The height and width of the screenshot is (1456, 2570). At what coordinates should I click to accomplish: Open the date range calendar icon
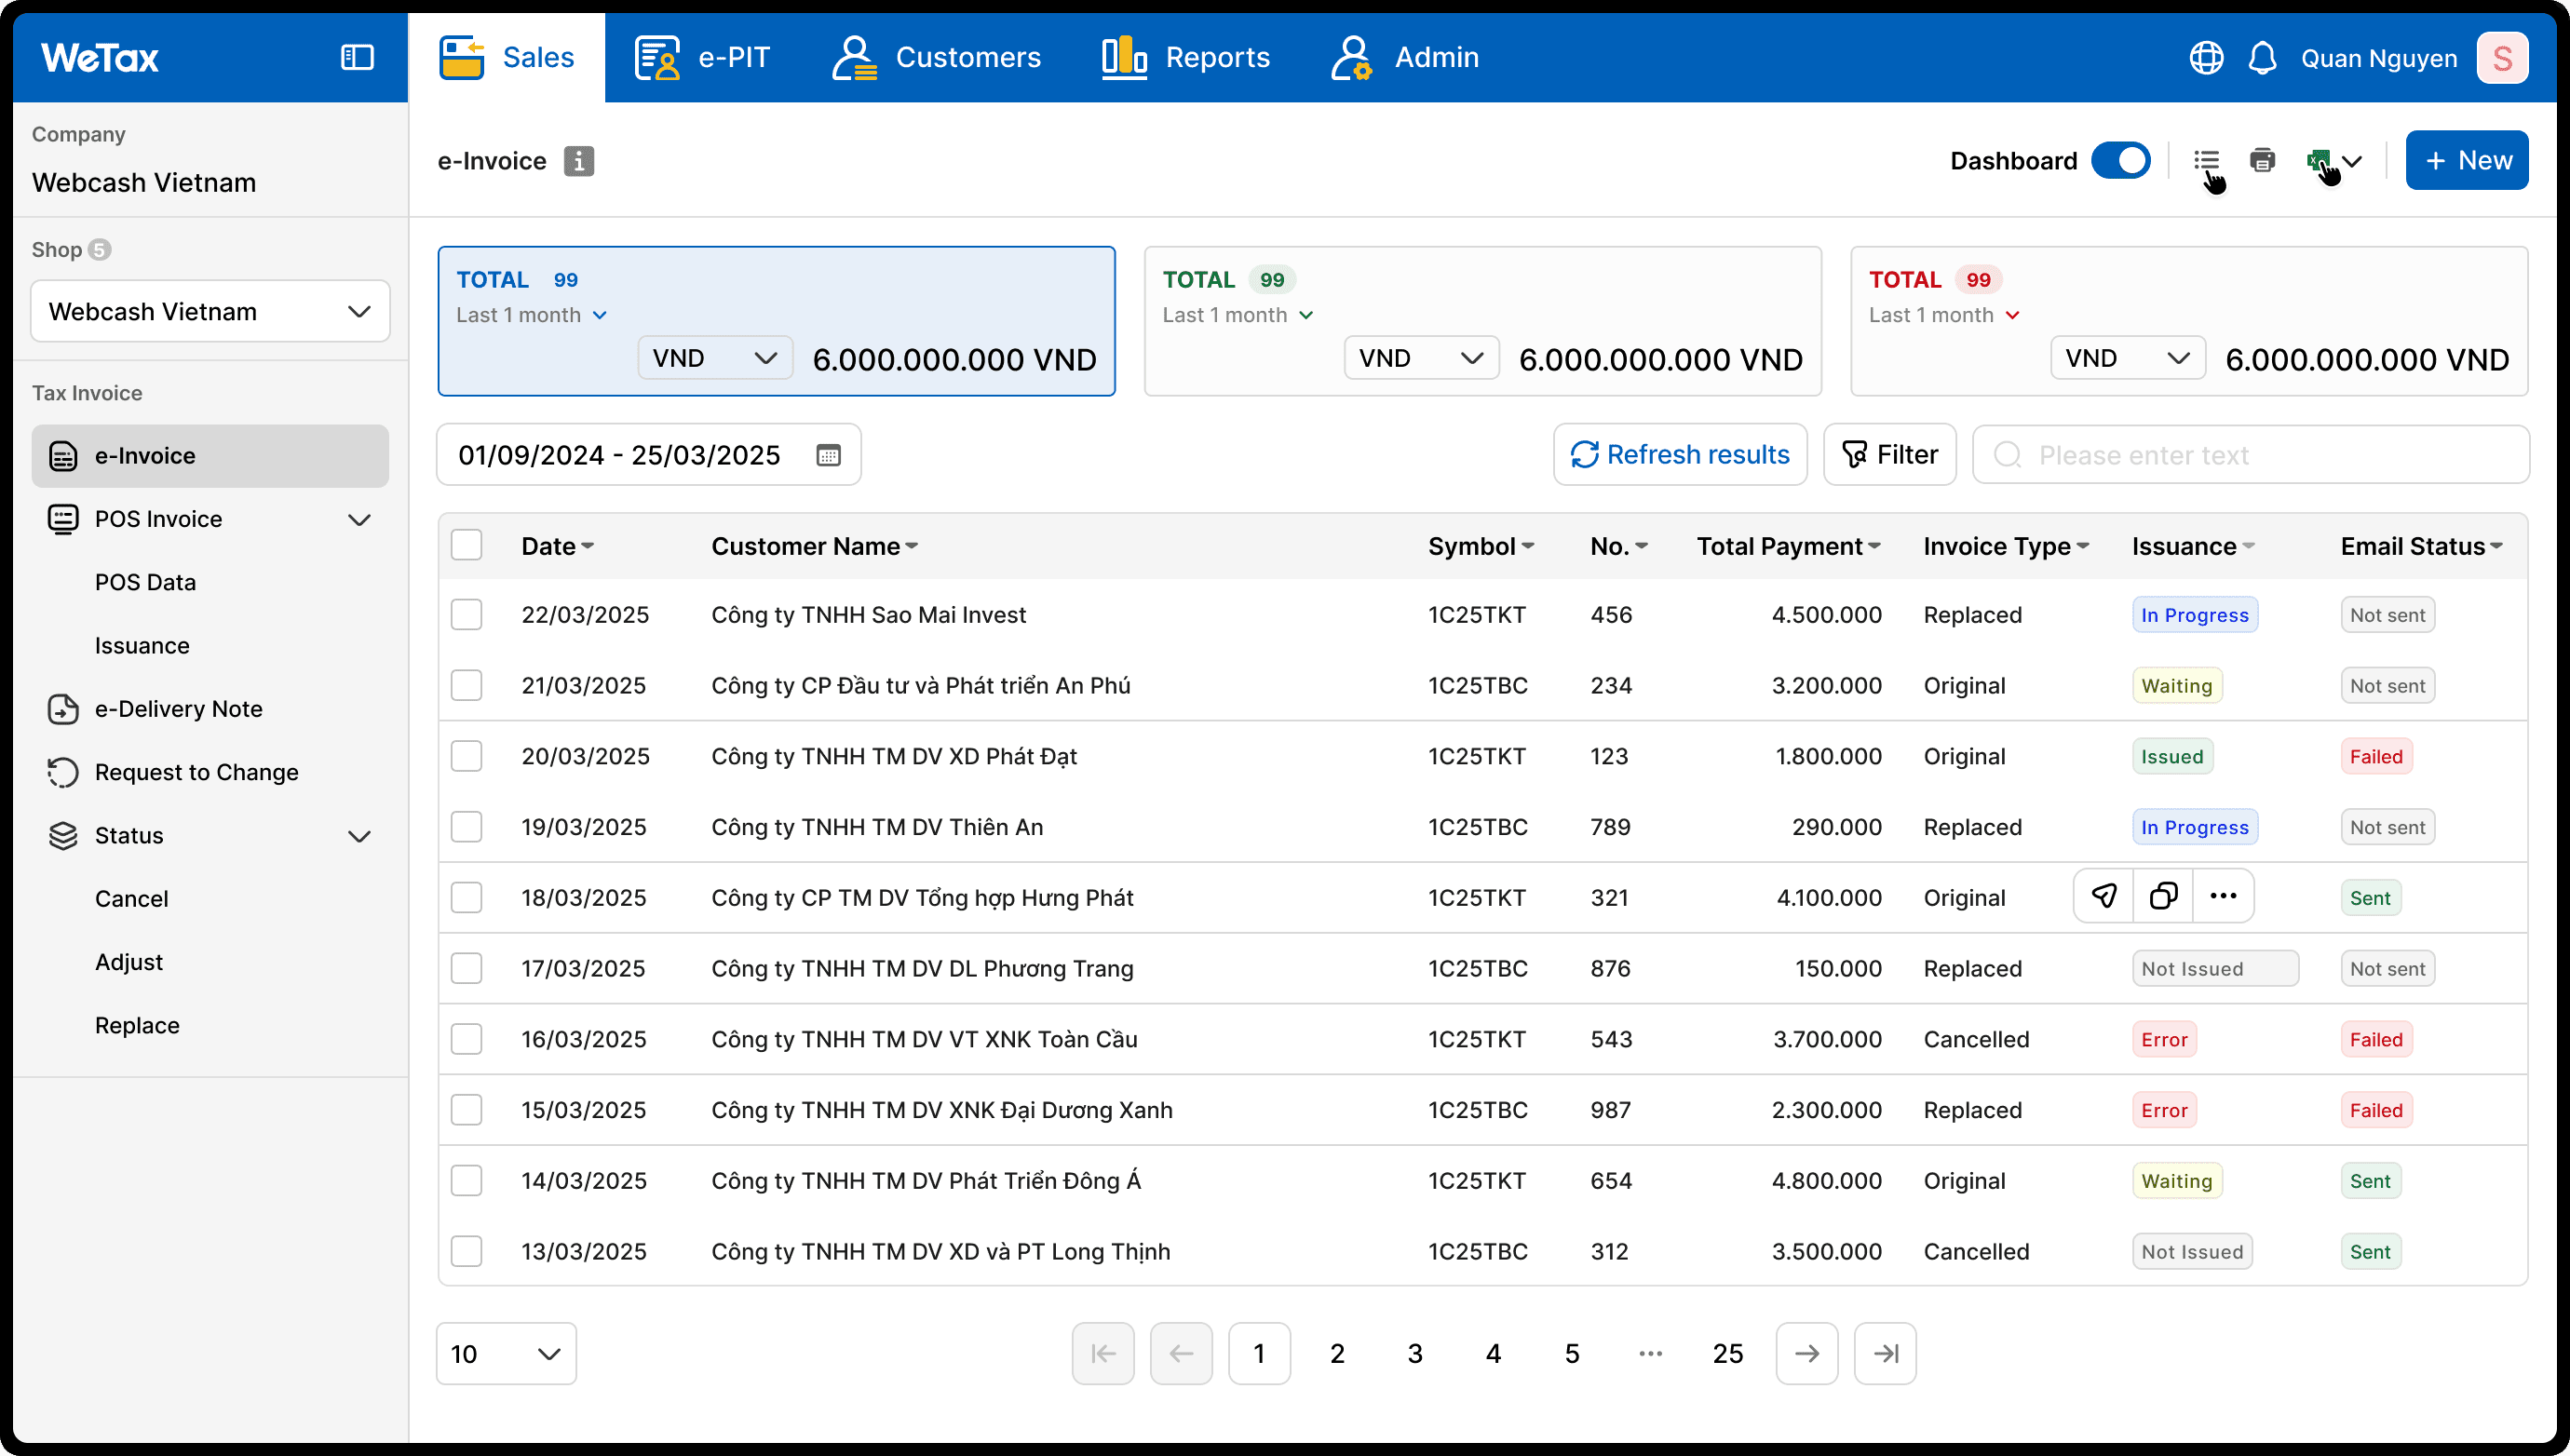(828, 456)
